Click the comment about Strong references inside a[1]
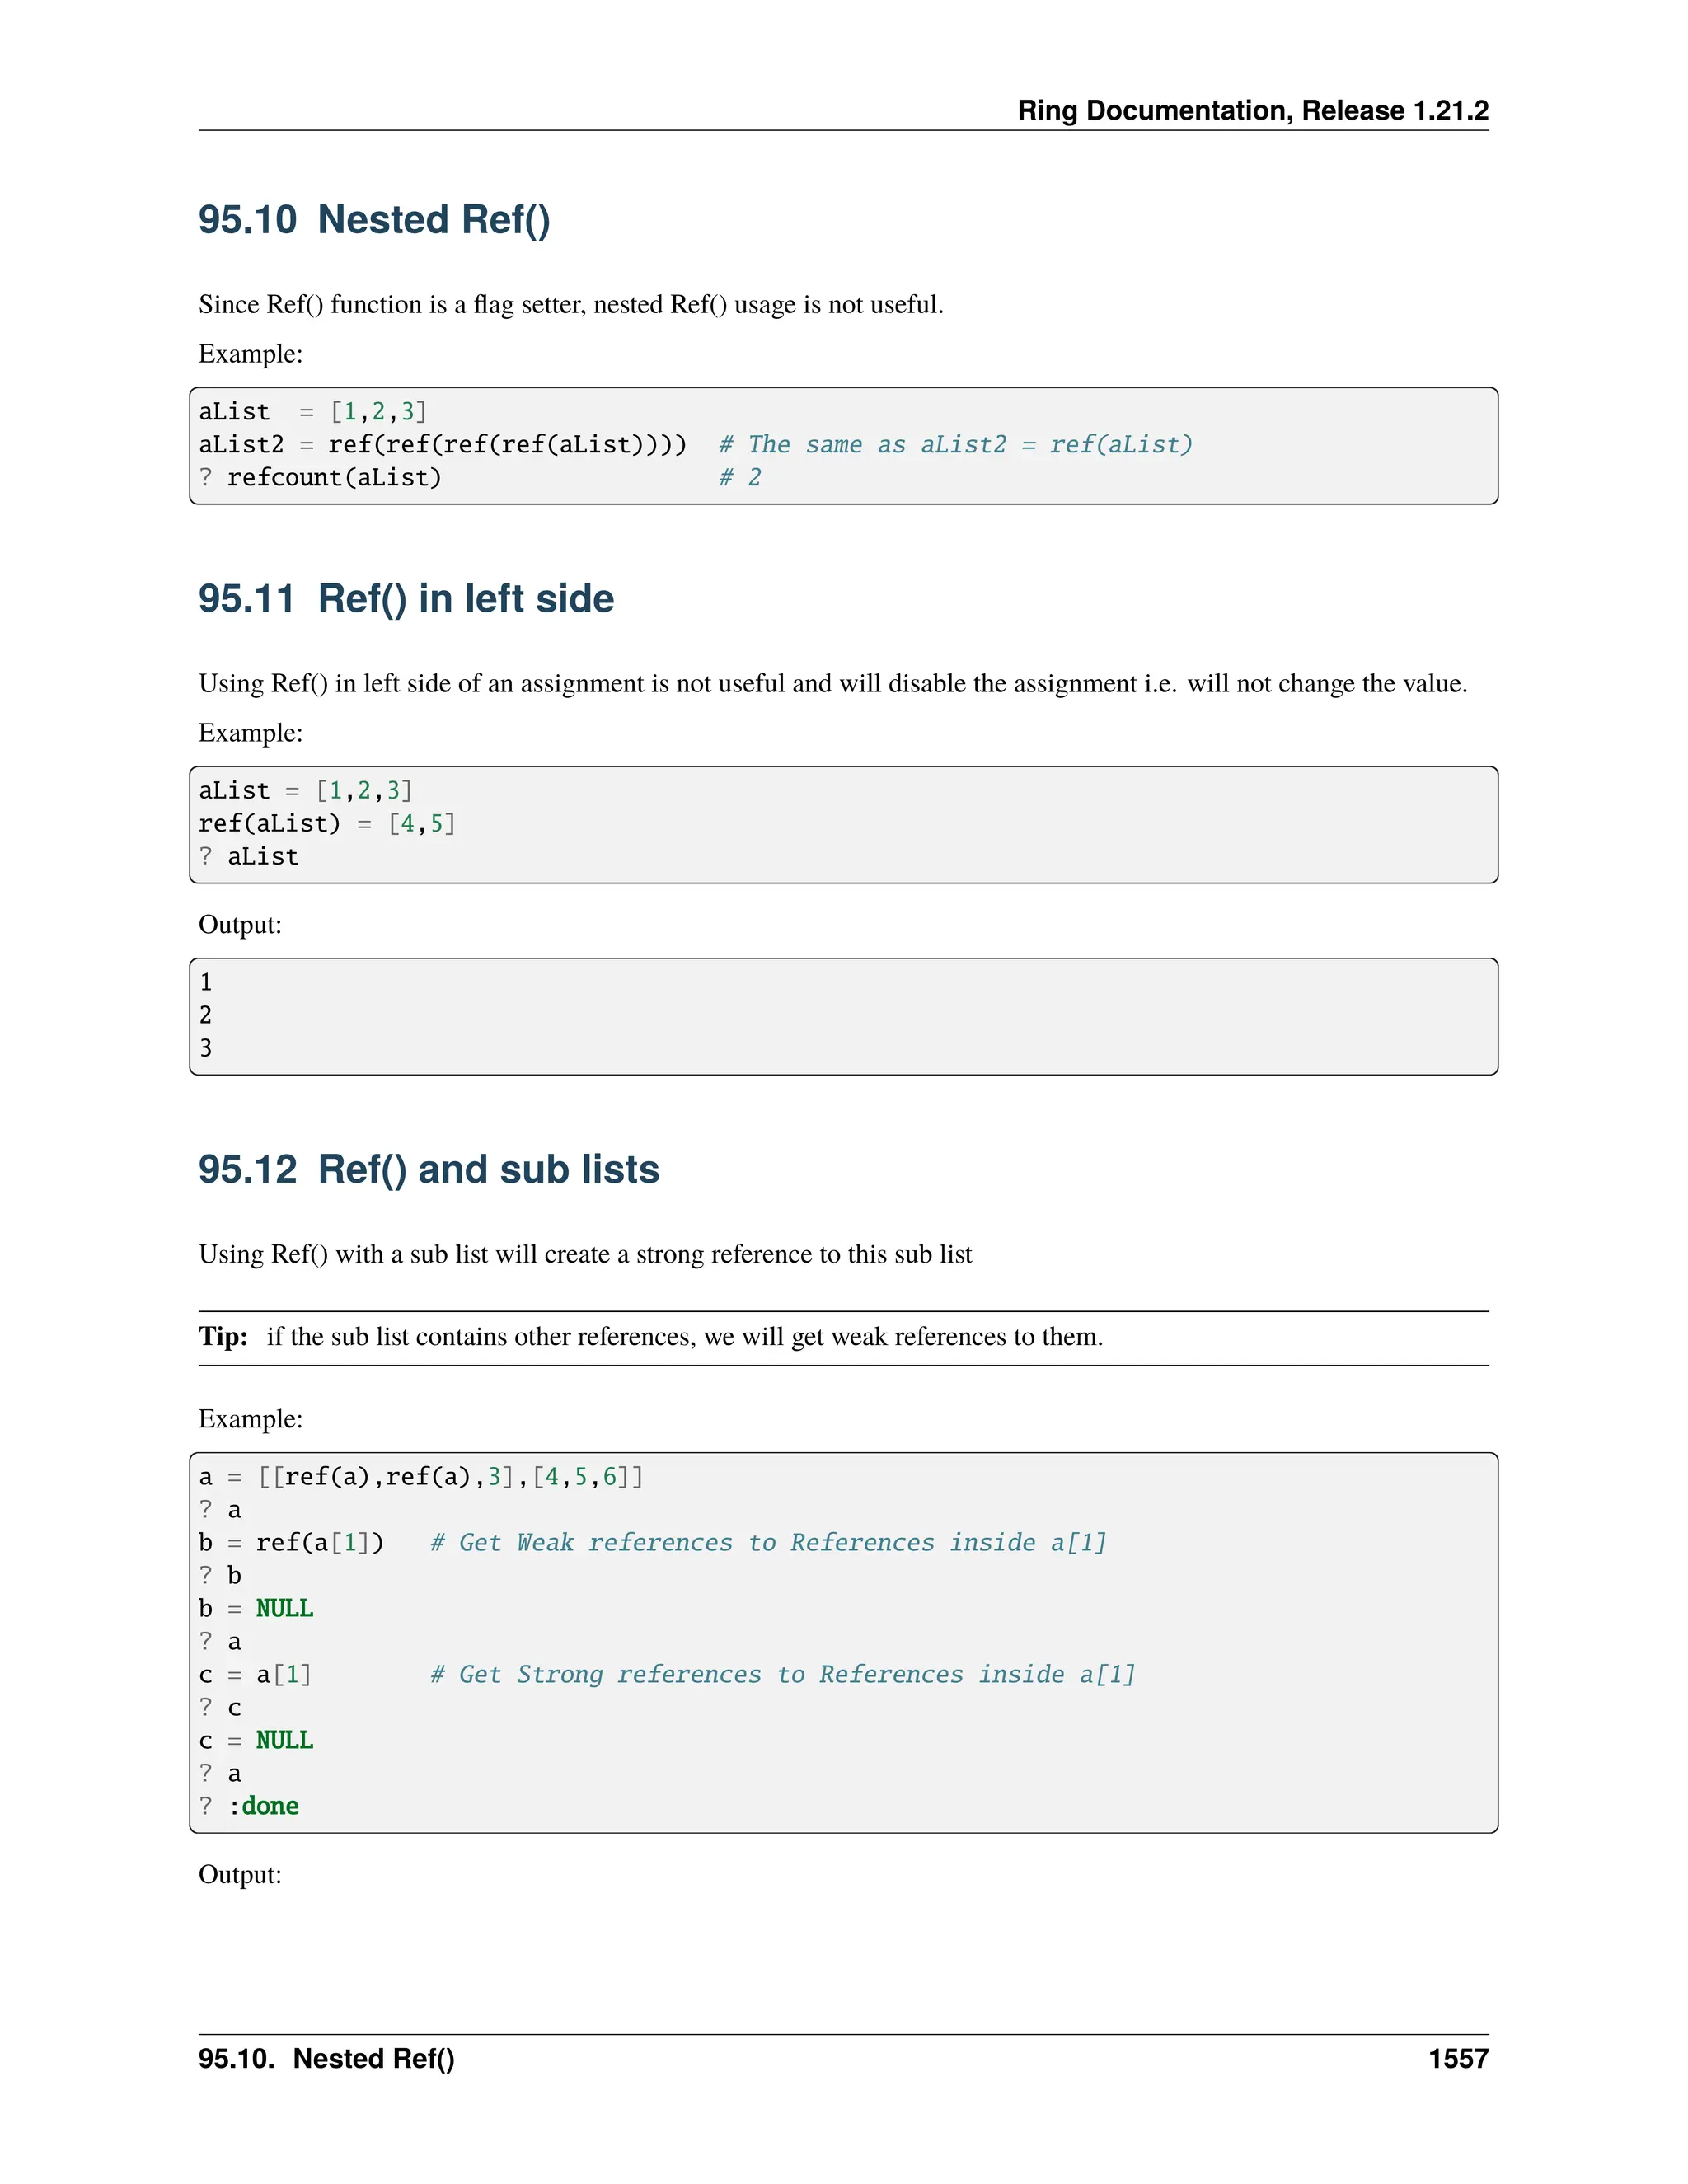This screenshot has height=2184, width=1688. pos(782,1675)
